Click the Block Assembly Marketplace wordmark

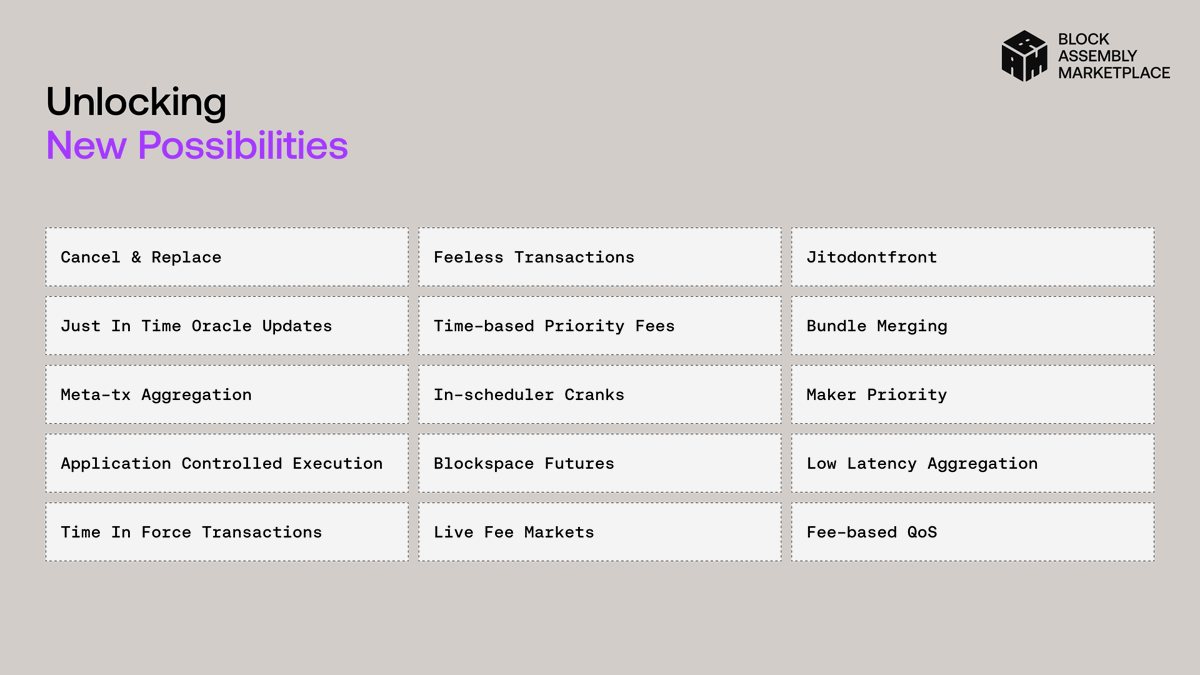pos(1113,56)
